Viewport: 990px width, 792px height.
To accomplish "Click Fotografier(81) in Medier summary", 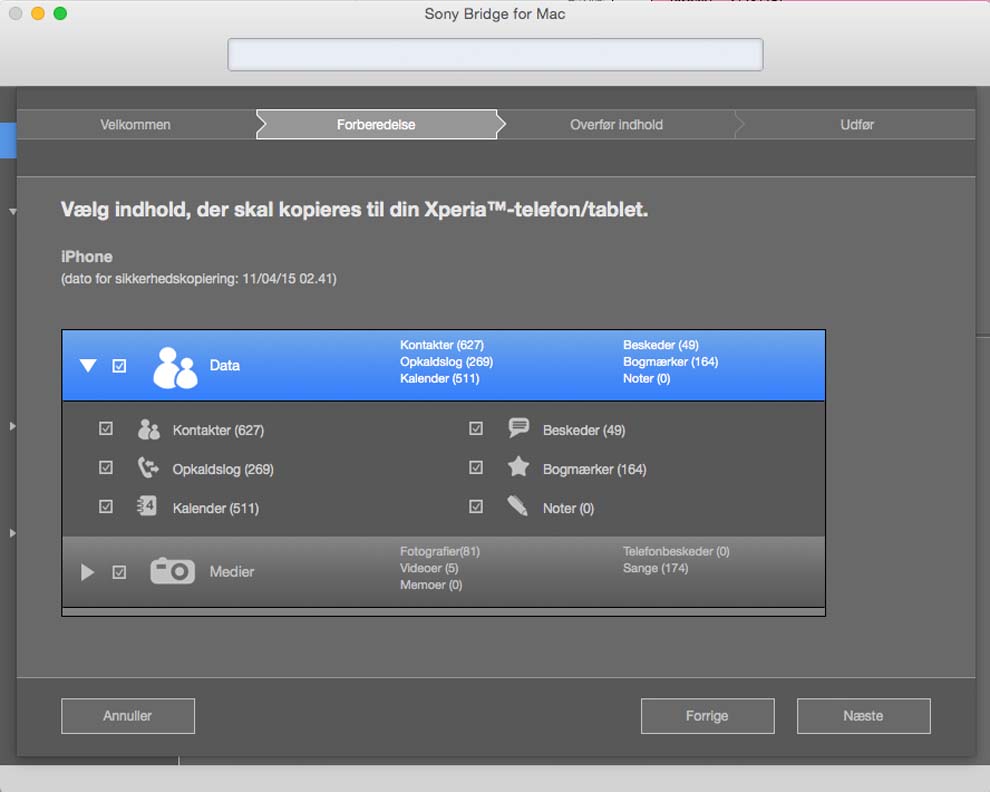I will tap(440, 551).
